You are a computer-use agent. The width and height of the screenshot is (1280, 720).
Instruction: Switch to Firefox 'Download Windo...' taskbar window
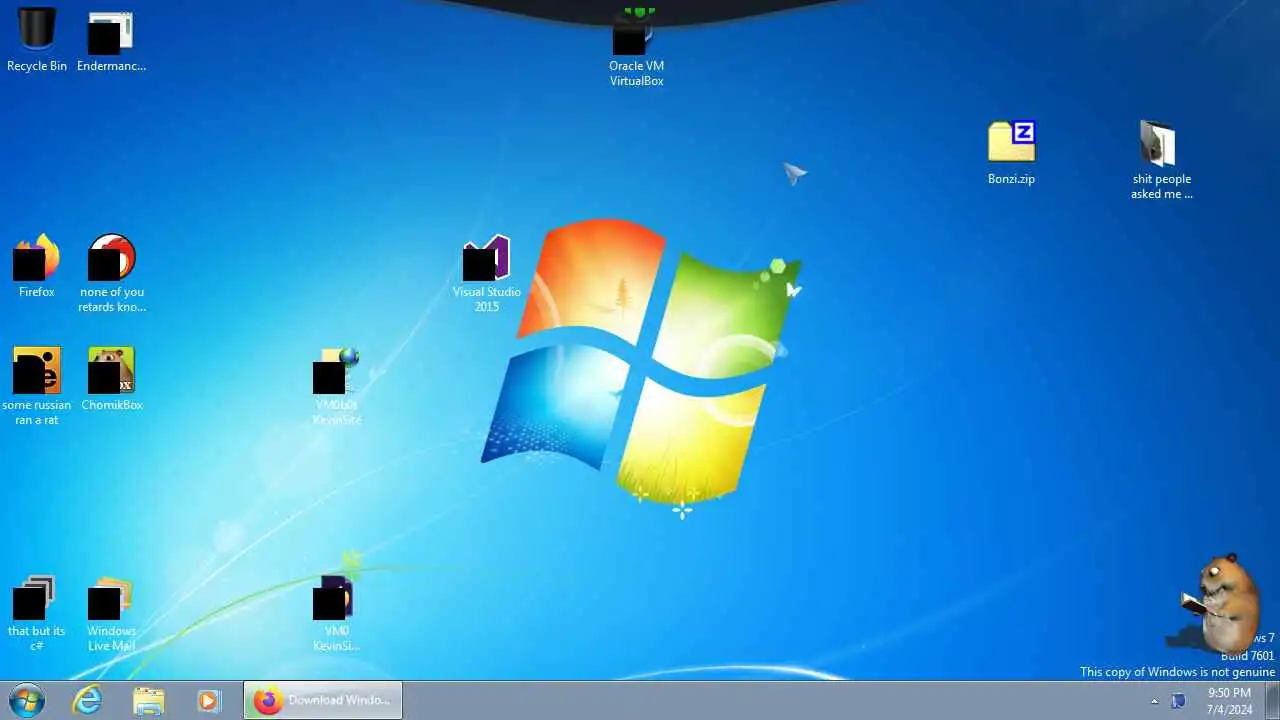click(x=323, y=700)
